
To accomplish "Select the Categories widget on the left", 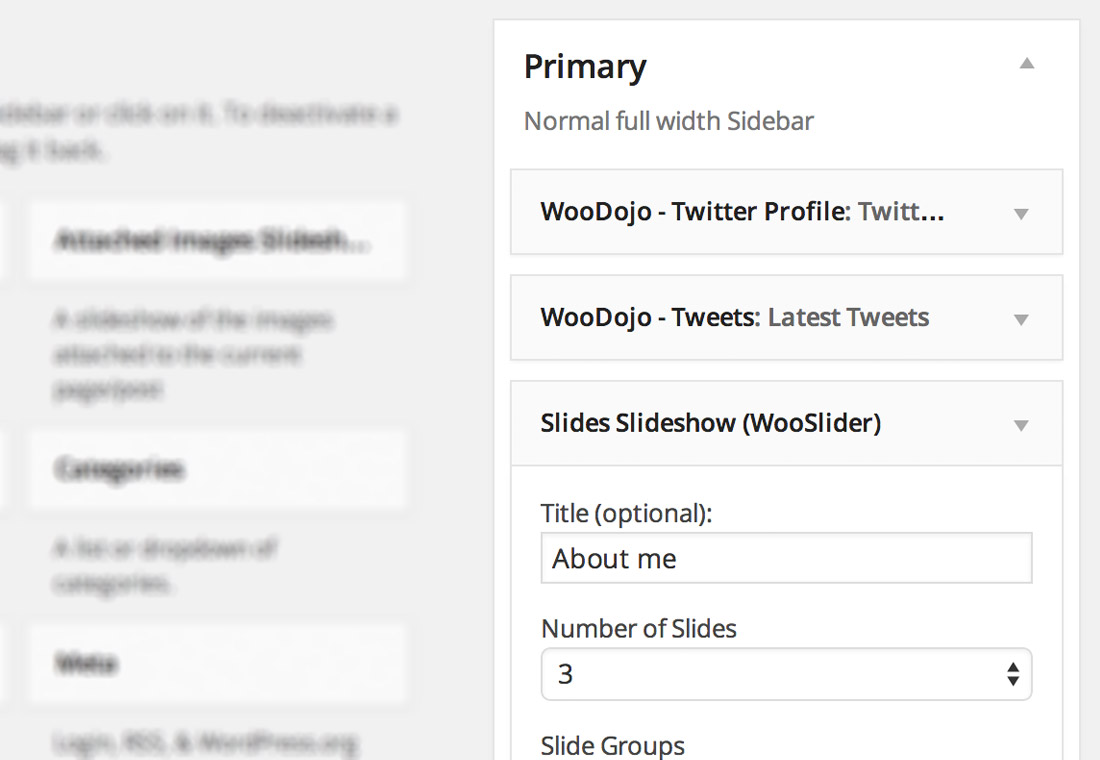I will [x=218, y=469].
